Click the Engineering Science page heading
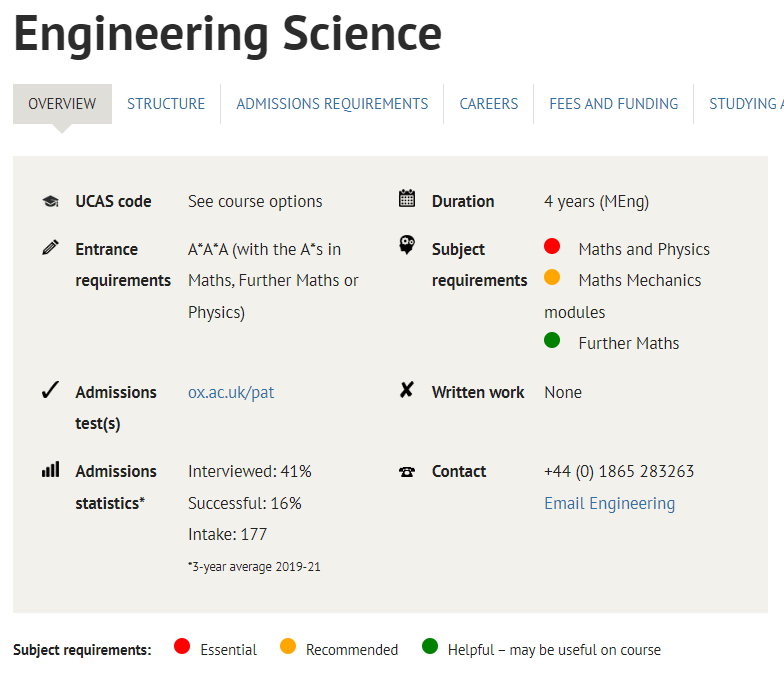Viewport: 784px width, 676px height. pos(227,34)
